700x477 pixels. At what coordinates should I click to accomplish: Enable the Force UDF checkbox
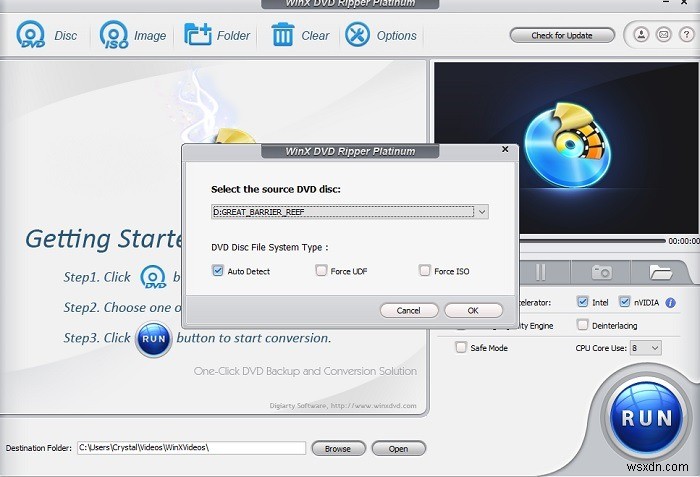pos(321,270)
